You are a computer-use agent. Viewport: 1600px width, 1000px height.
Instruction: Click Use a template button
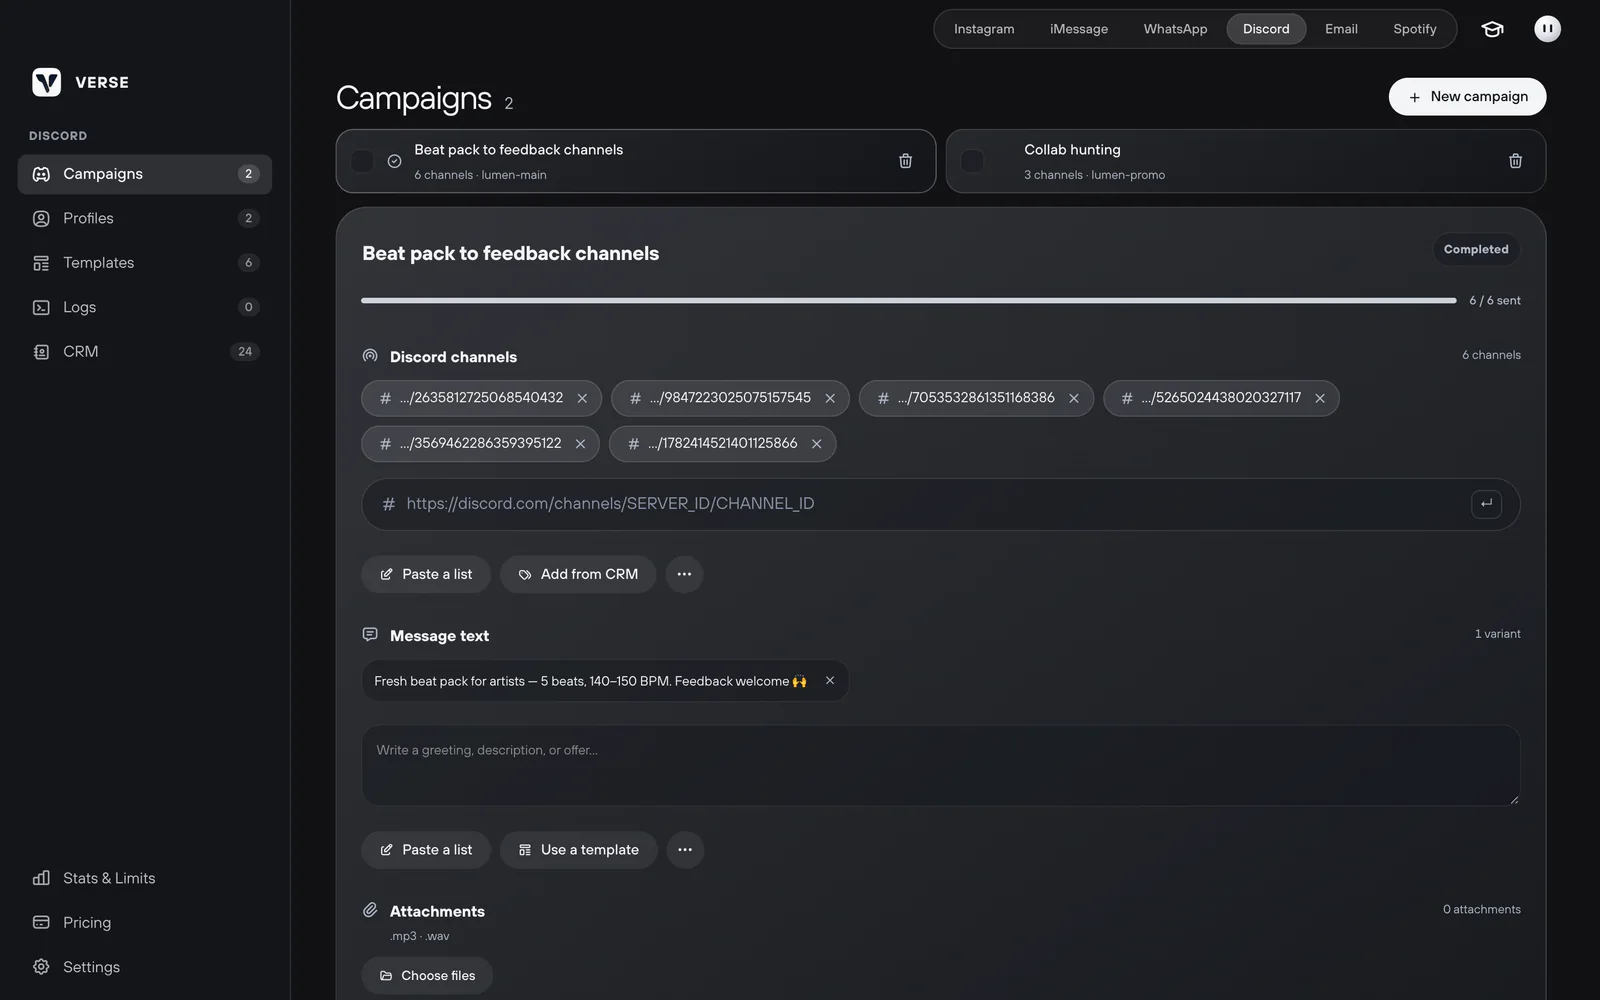click(579, 850)
